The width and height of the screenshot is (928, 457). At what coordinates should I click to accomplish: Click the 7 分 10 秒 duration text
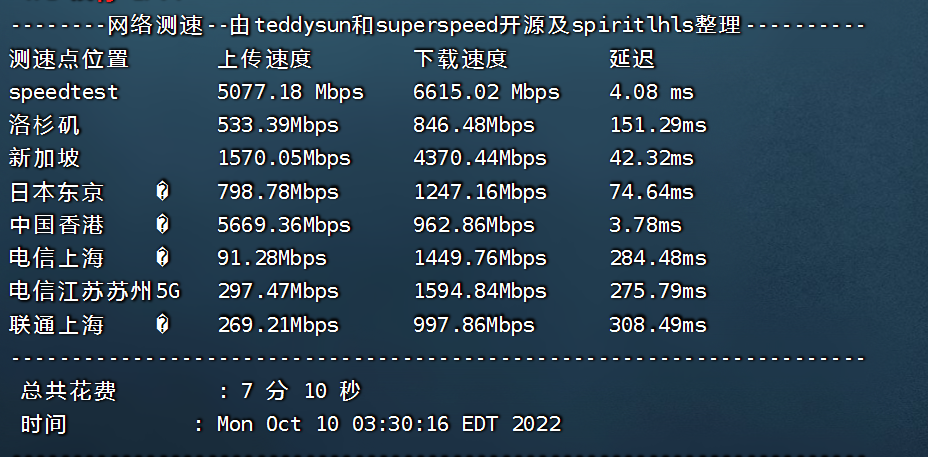click(301, 391)
